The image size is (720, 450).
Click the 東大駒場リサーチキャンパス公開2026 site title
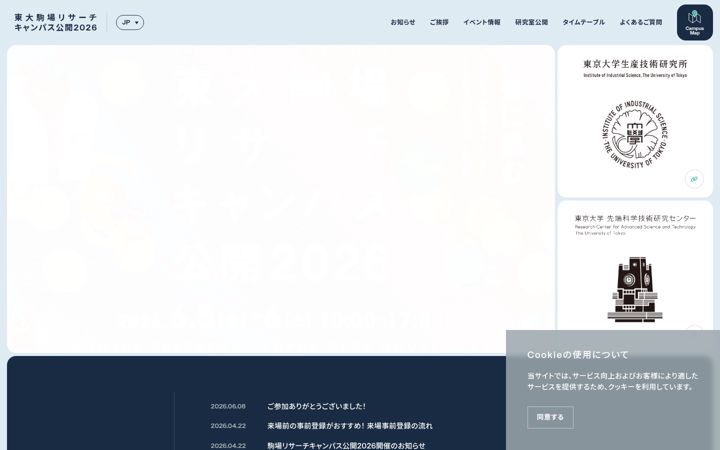56,22
